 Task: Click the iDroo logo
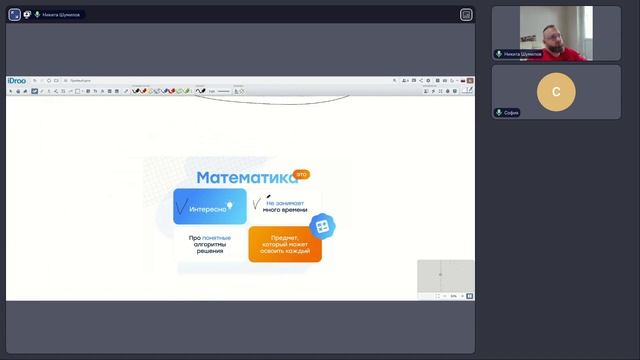17,81
